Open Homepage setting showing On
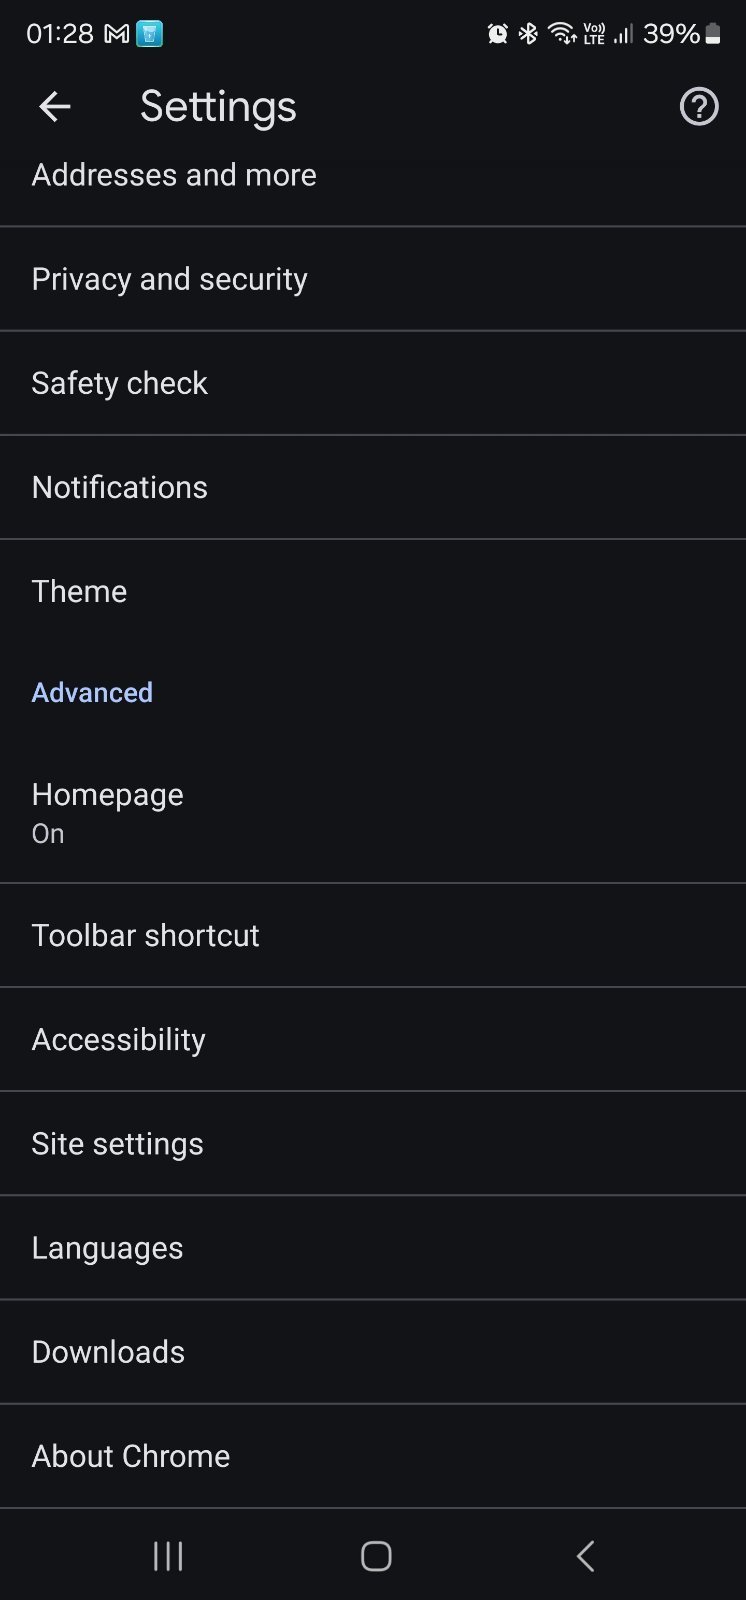The height and width of the screenshot is (1600, 746). [x=108, y=812]
